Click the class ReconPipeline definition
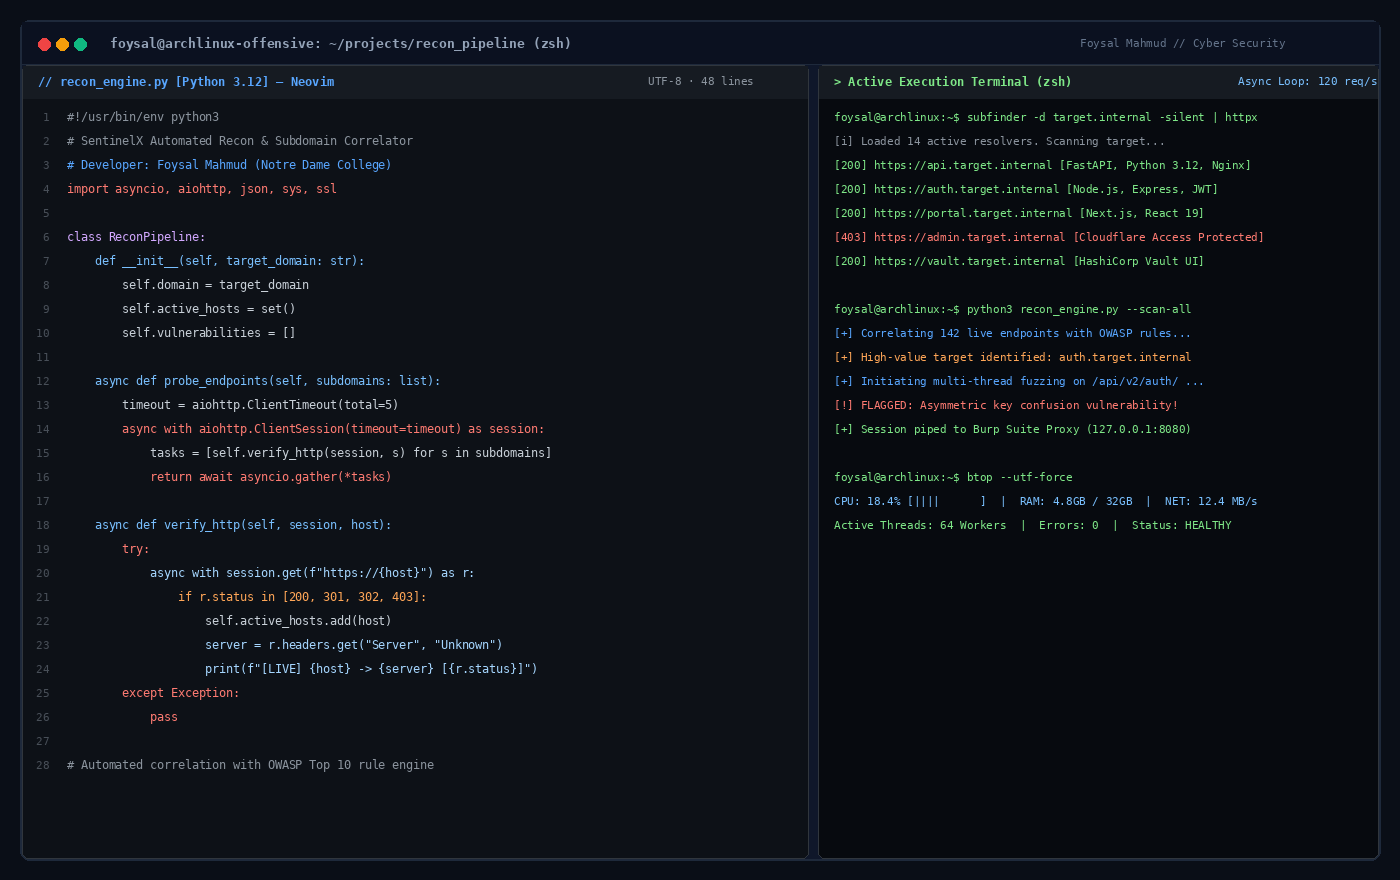Screen dimensions: 1400x880 (136, 237)
